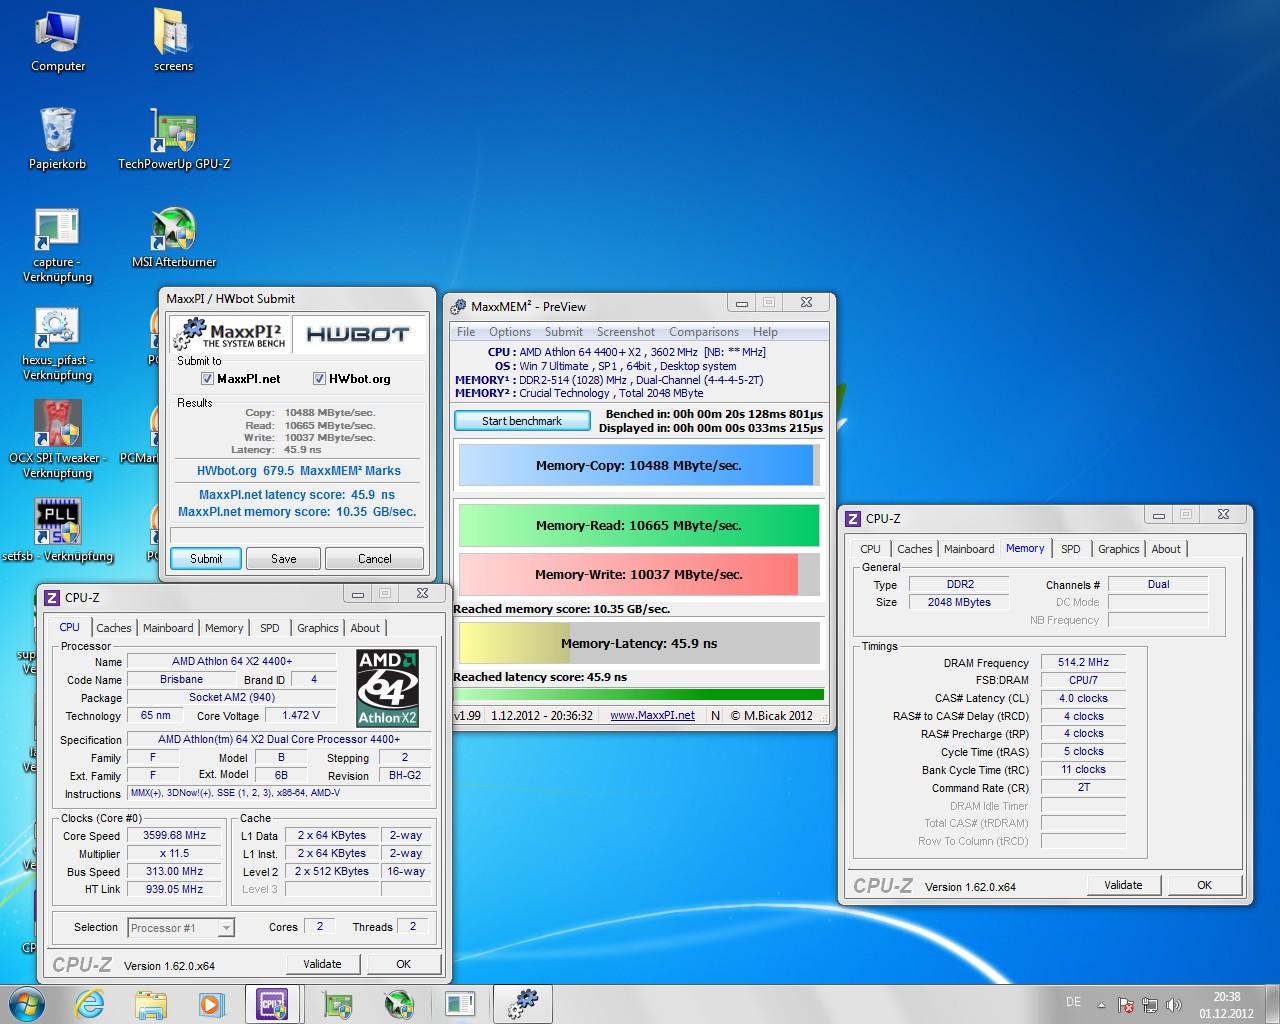Open Internet Explorer from the taskbar
Screen dimensions: 1280x1024
89,1004
